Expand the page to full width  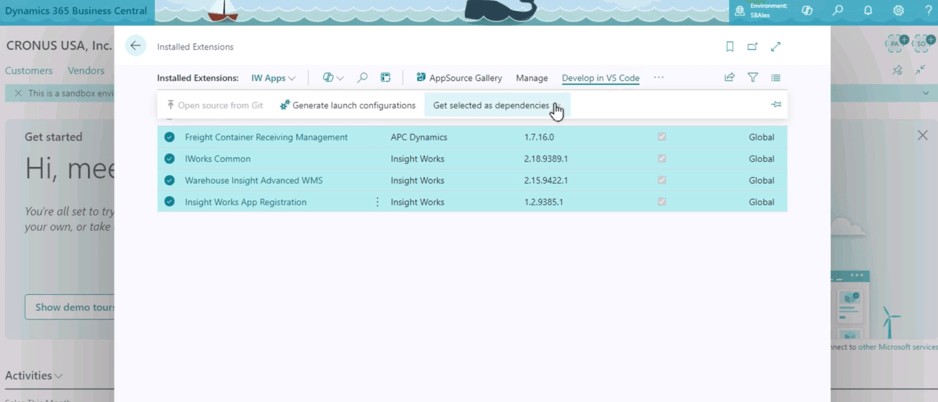click(776, 47)
